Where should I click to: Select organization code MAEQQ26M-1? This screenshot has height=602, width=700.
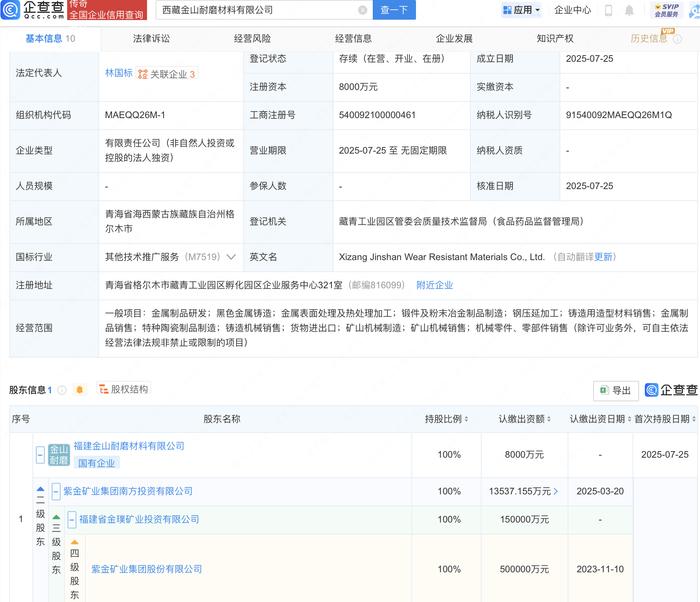pos(135,115)
